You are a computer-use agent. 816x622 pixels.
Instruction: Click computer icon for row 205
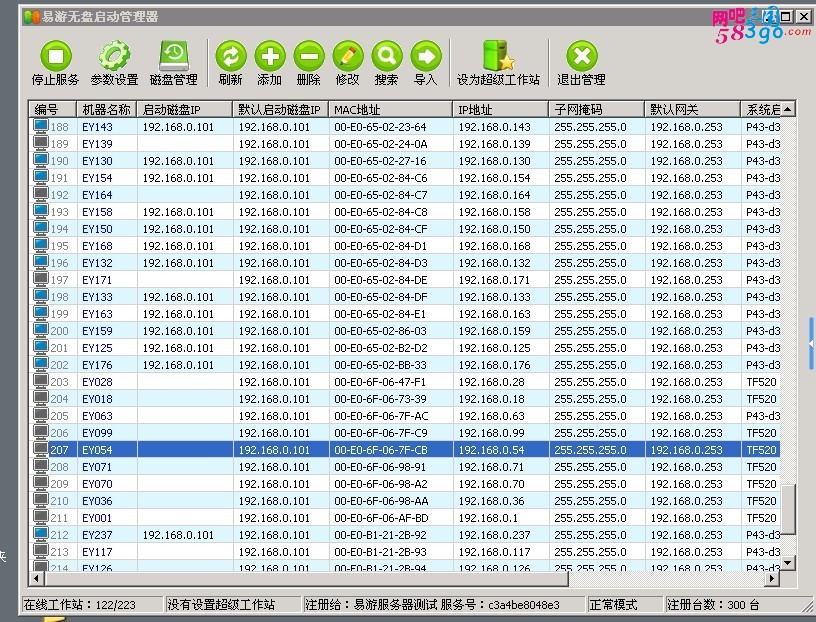coord(41,416)
